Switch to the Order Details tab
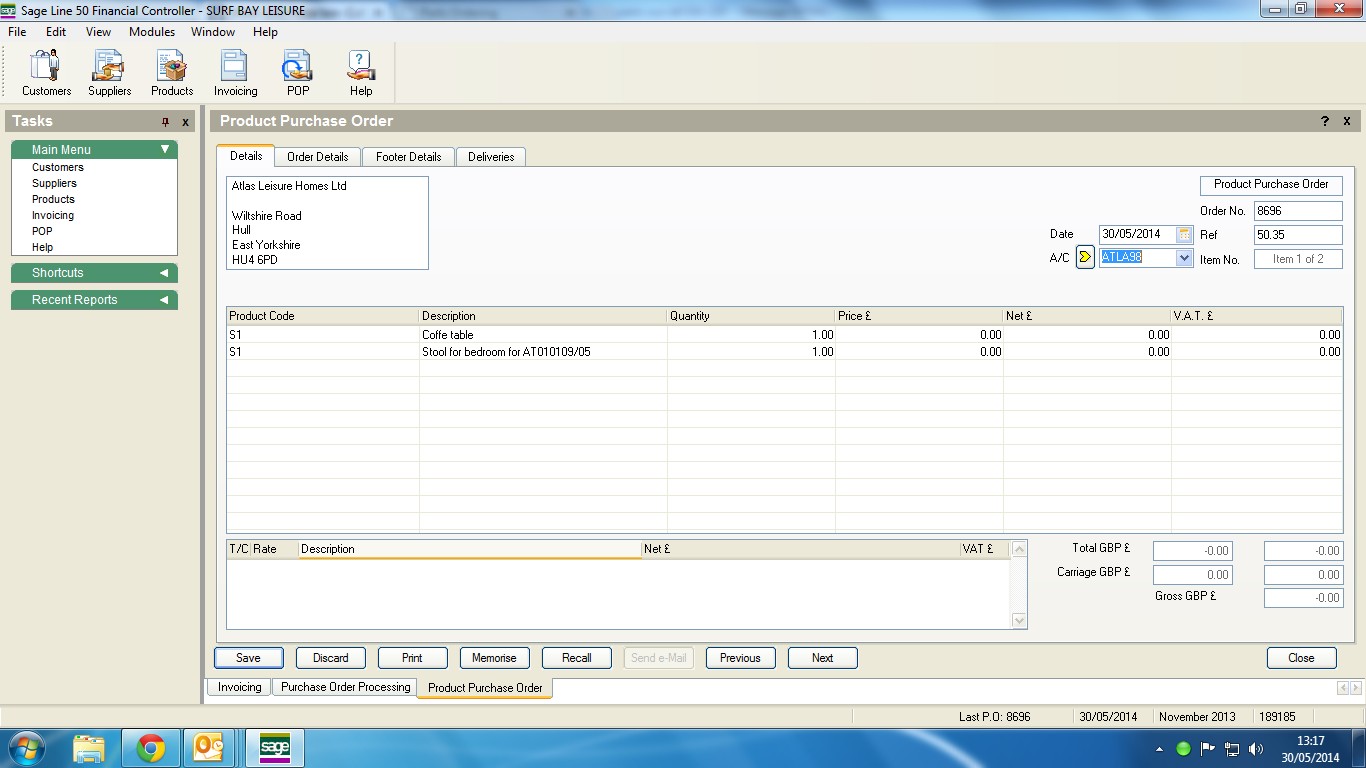 [x=317, y=157]
